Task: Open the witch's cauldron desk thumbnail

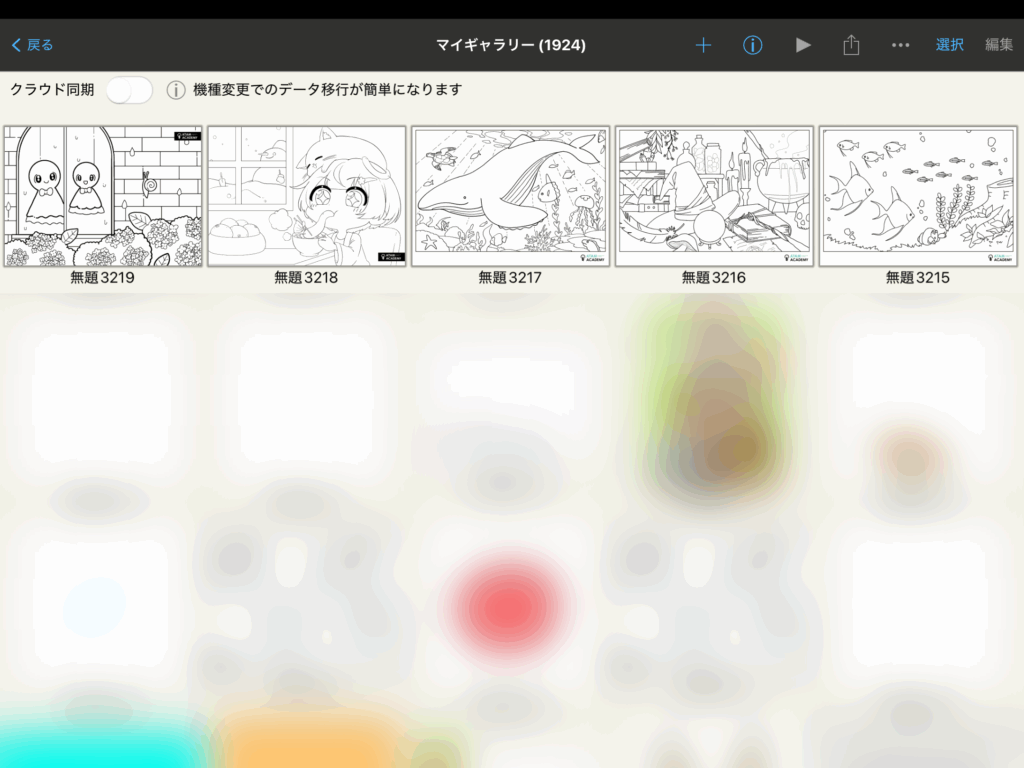Action: [714, 196]
